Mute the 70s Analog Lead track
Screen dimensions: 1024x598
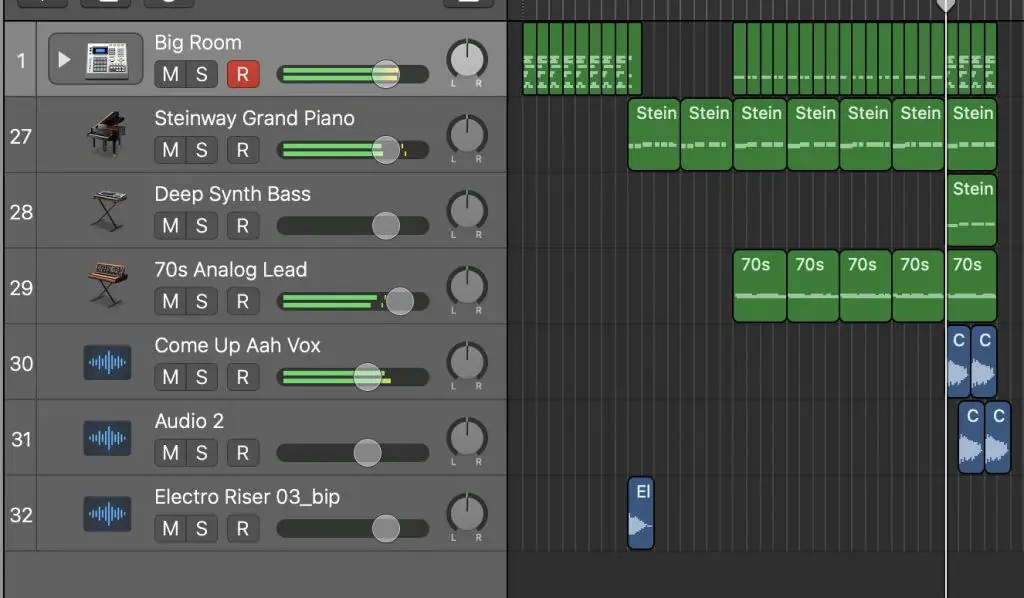point(170,302)
